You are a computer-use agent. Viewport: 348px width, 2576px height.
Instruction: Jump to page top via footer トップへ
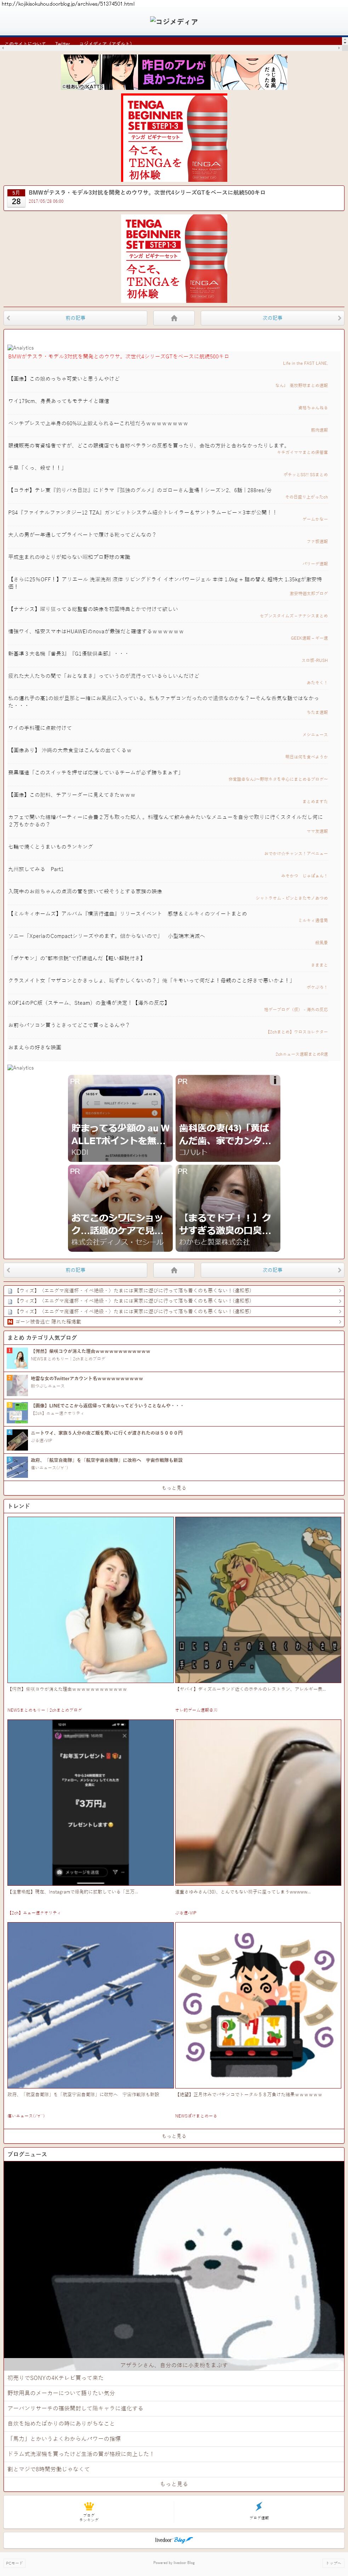point(334,2563)
